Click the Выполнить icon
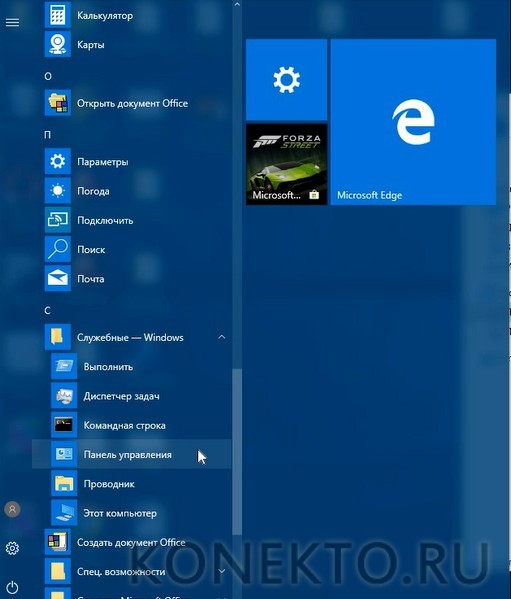This screenshot has width=511, height=599. [64, 366]
